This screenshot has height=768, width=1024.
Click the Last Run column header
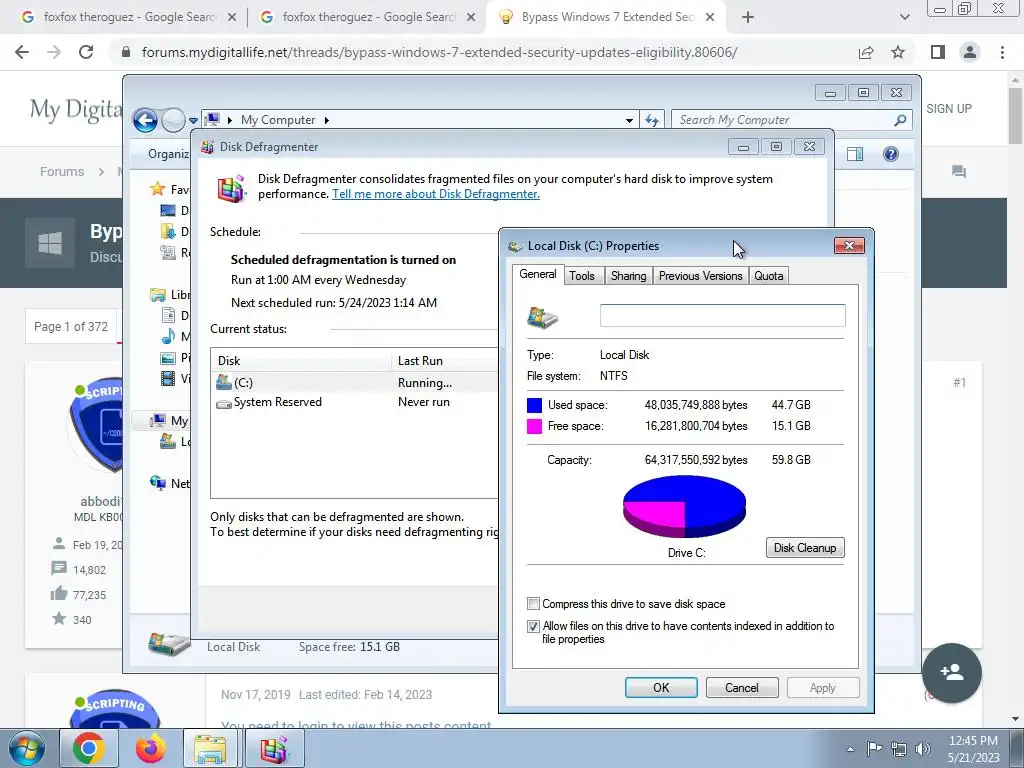coord(445,360)
